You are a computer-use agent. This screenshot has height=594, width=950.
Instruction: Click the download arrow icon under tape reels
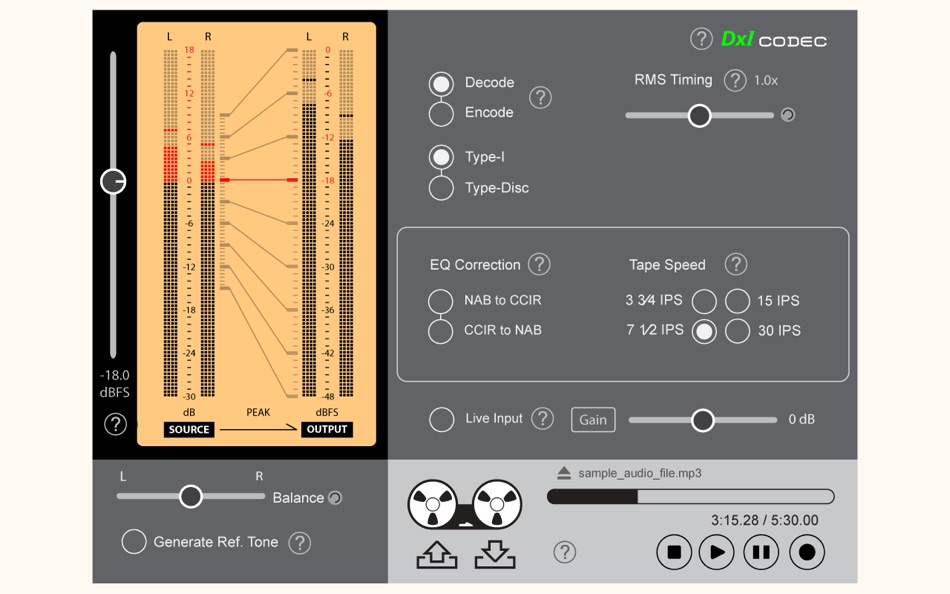click(x=495, y=555)
